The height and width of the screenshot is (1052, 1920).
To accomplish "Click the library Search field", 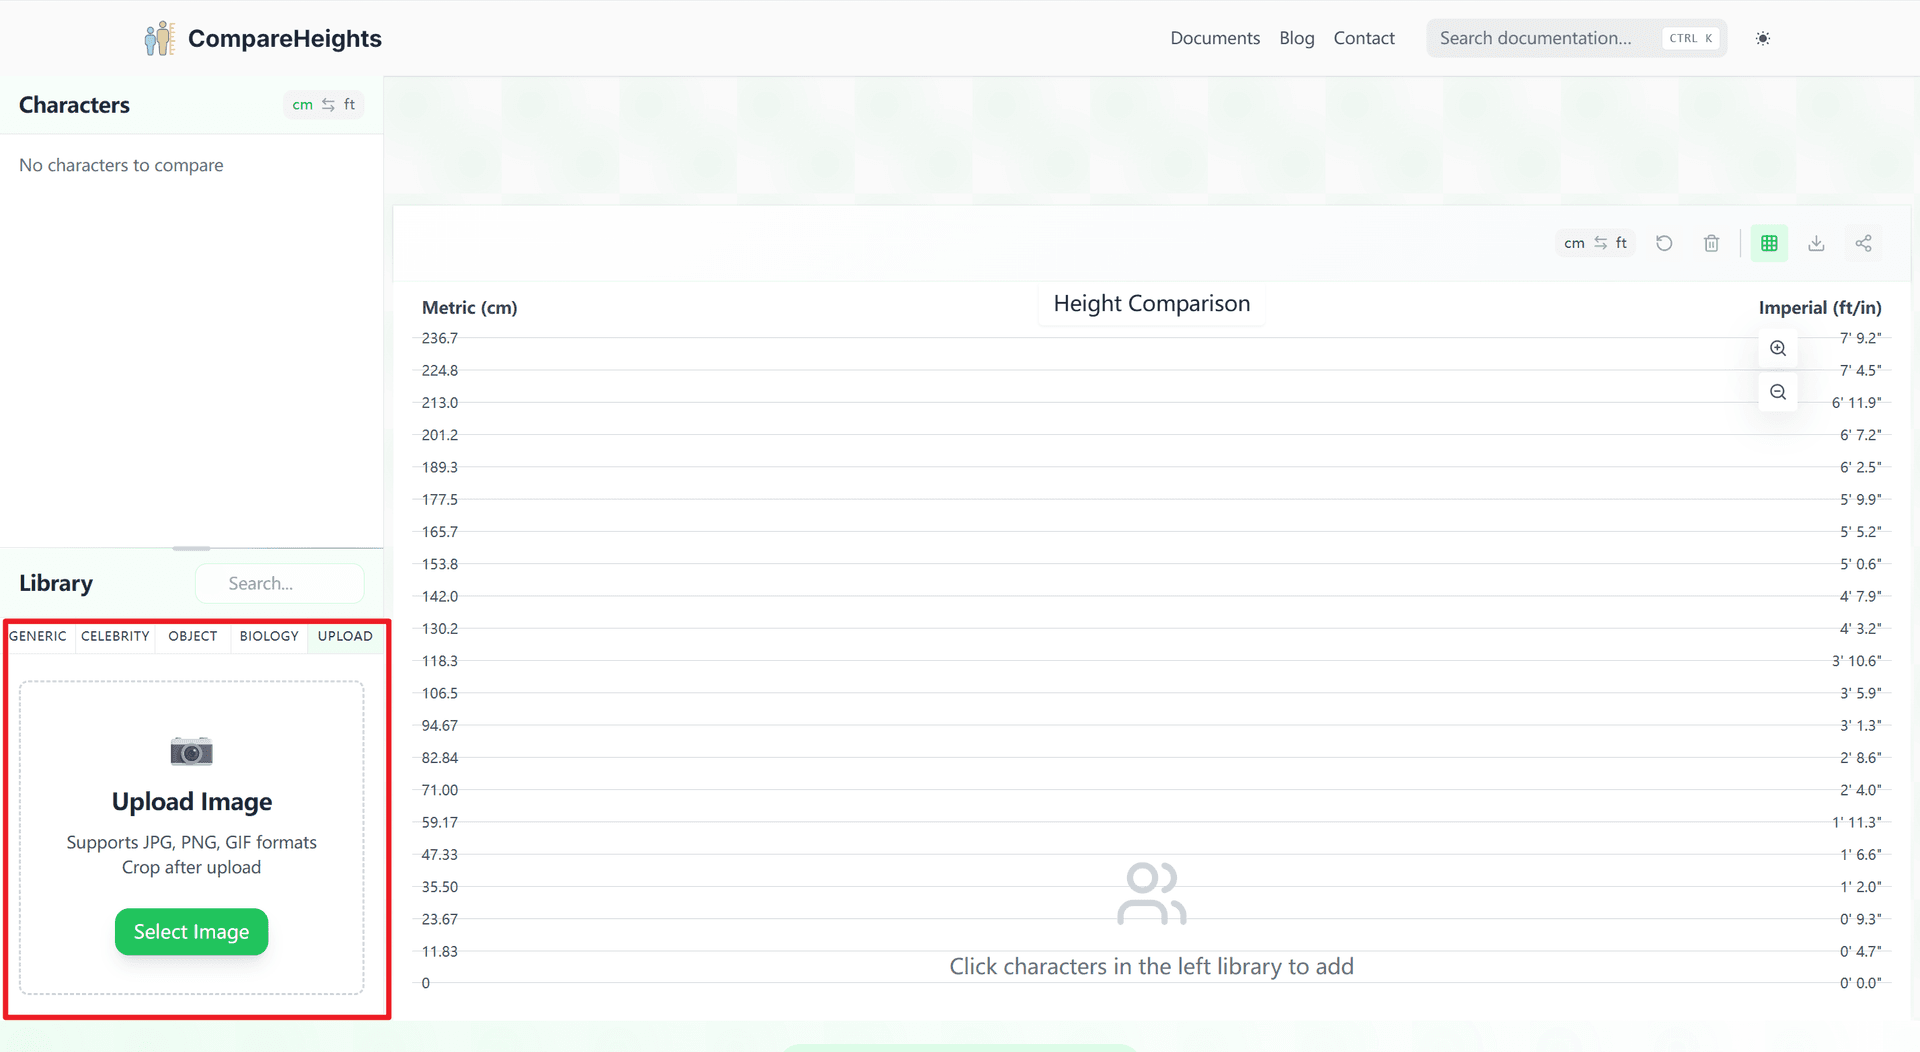I will [x=280, y=583].
